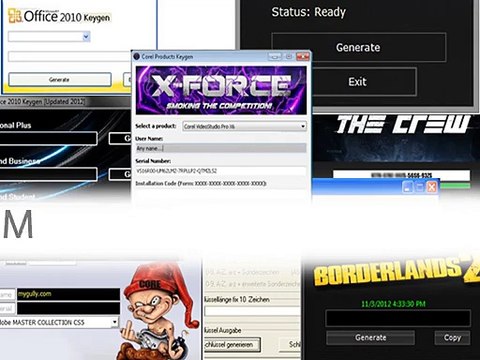Click the name field containing myguly.com
Image resolution: width=480 pixels, height=360 pixels.
point(68,294)
